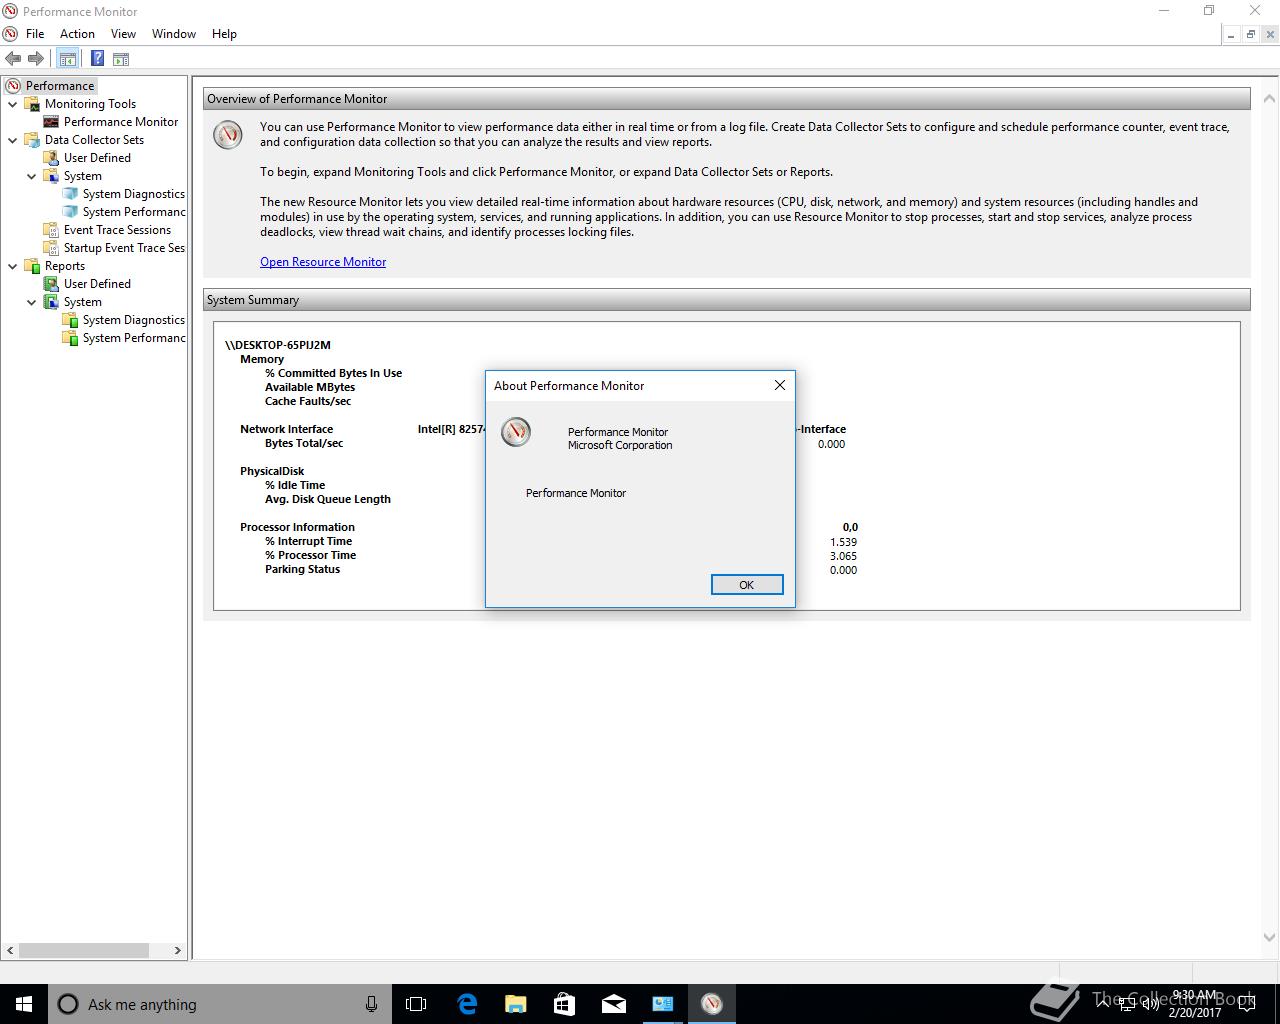Select the Performance Monitor tree node
The image size is (1280, 1024).
coord(121,122)
